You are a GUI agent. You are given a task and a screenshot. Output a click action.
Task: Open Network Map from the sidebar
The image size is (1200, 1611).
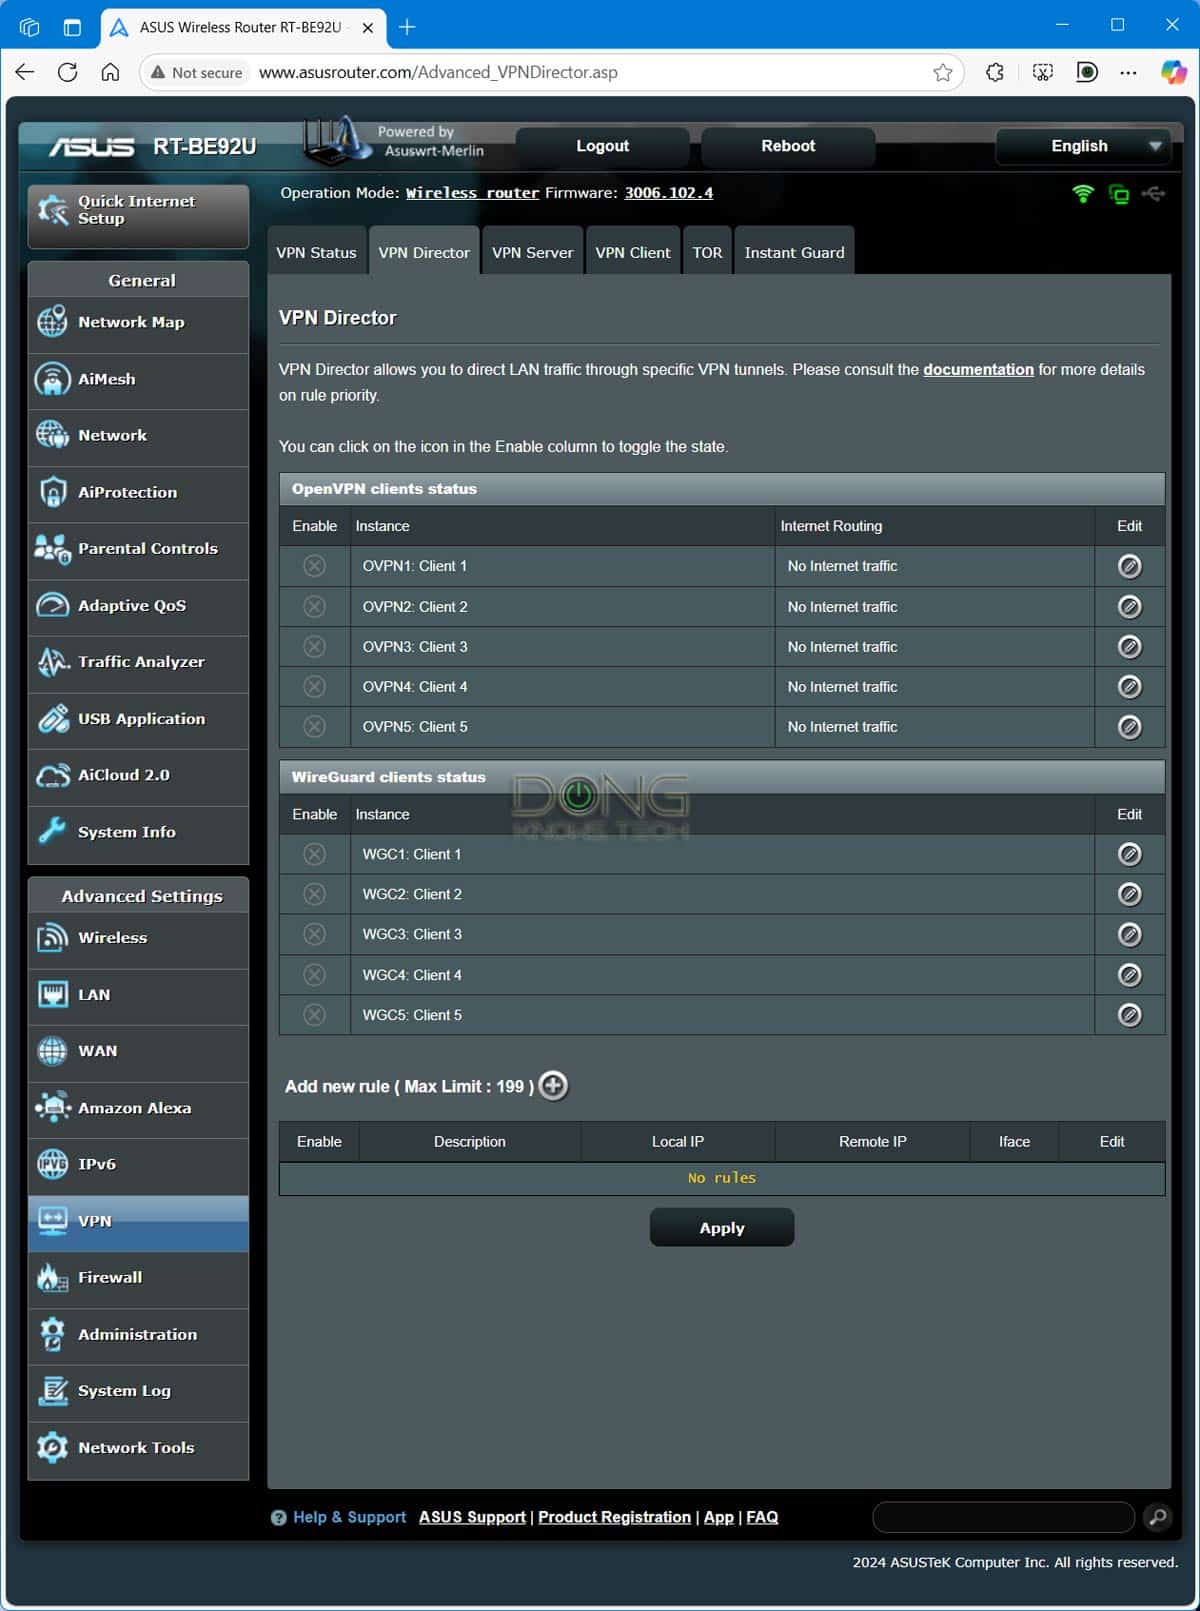pyautogui.click(x=138, y=323)
